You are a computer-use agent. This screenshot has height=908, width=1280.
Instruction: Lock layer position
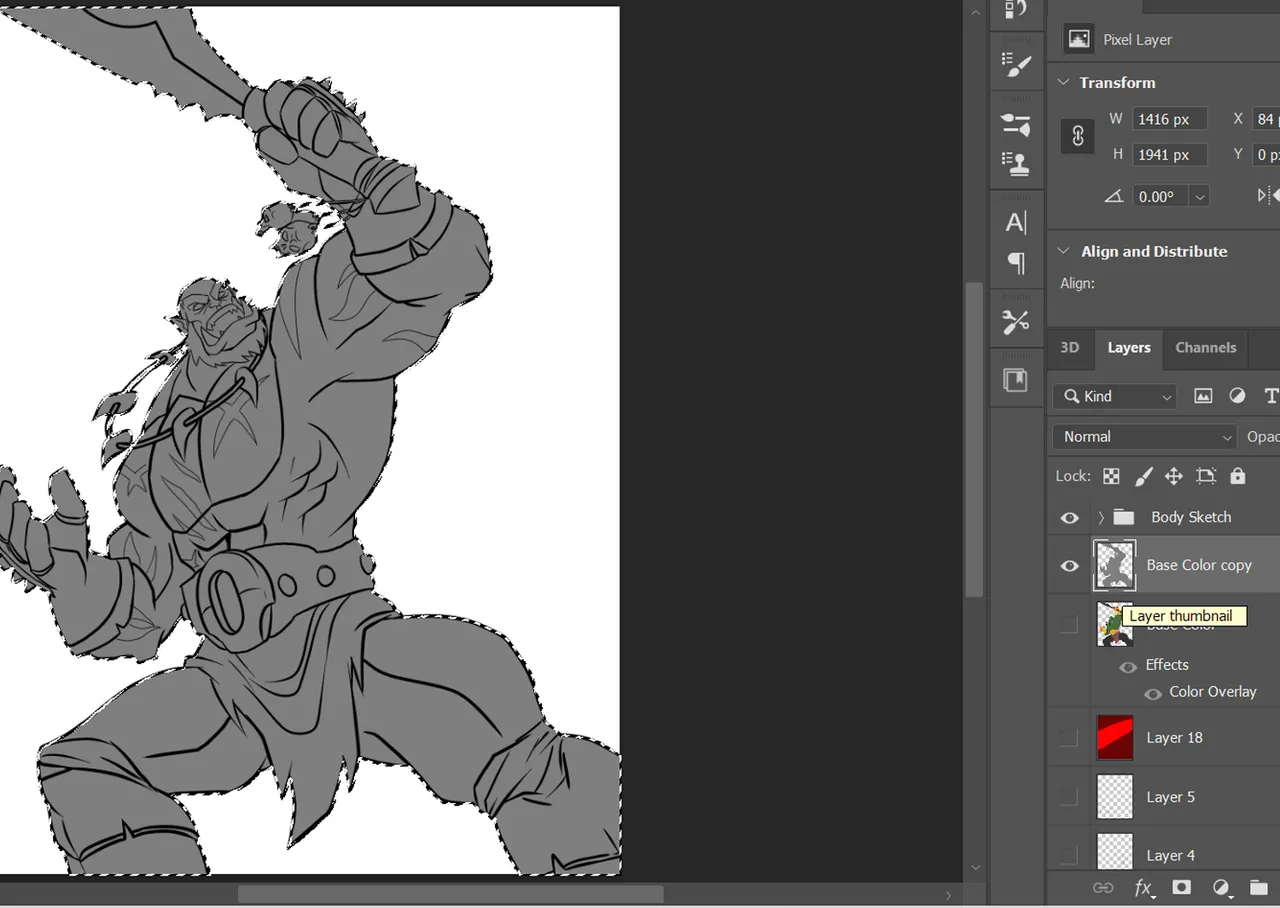[x=1174, y=476]
